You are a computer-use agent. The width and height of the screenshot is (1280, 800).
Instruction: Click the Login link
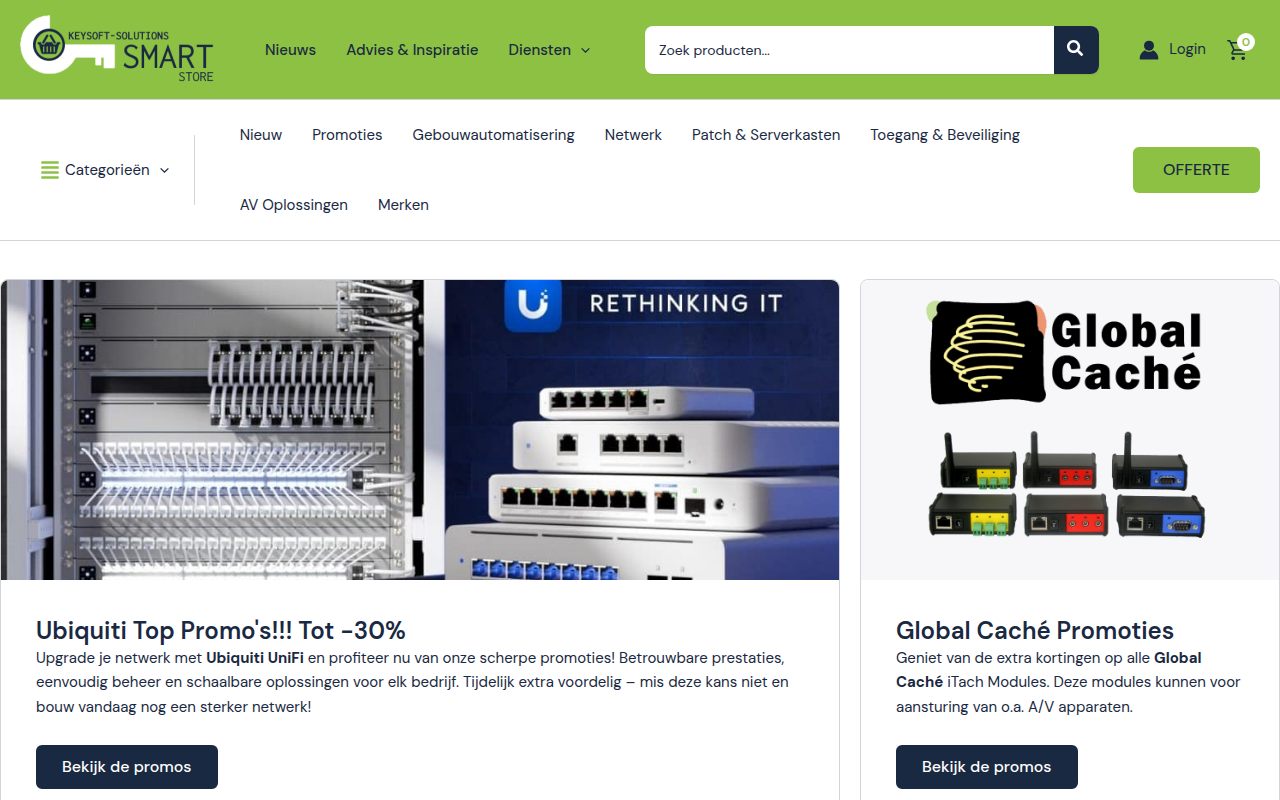coord(1187,49)
